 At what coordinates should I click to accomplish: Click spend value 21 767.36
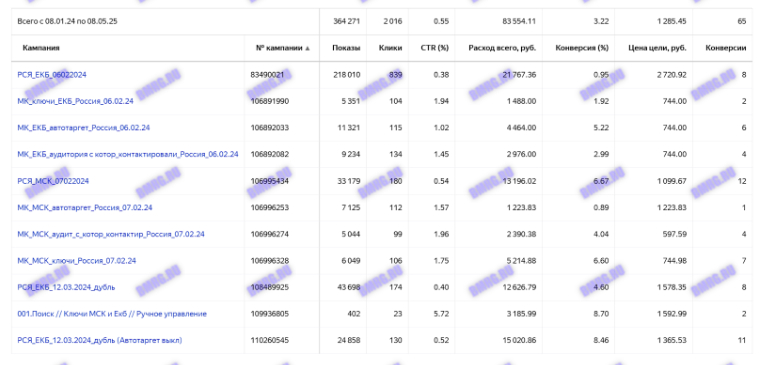tap(519, 75)
